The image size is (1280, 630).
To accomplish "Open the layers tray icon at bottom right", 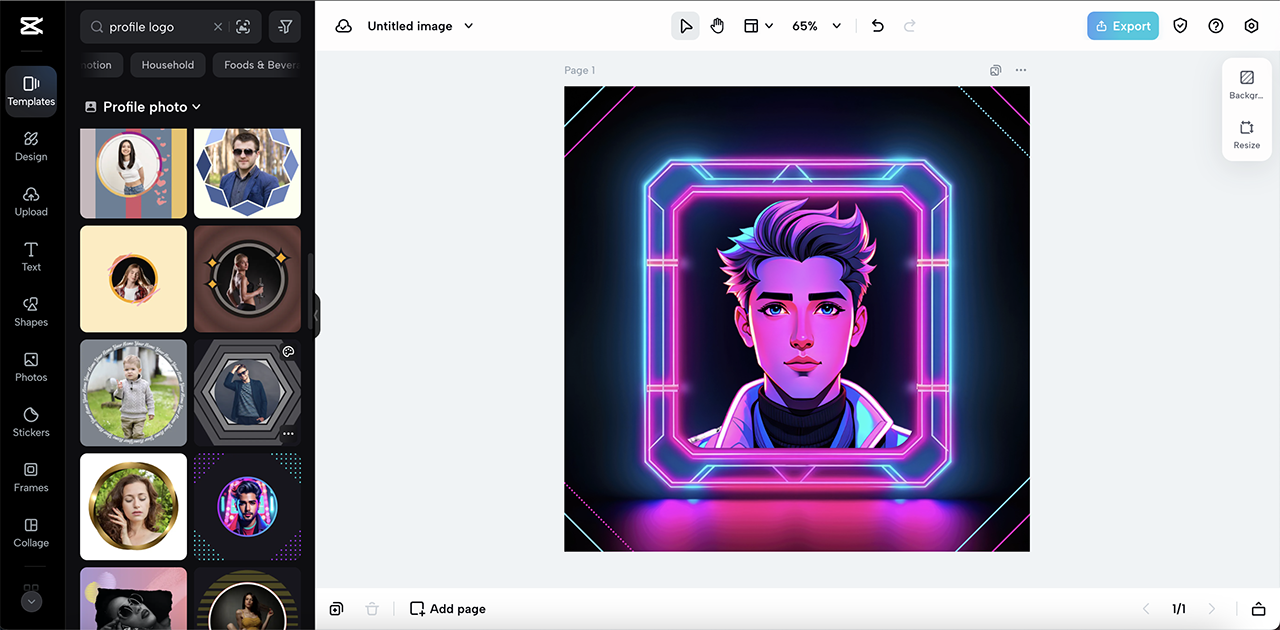I will 1258,609.
